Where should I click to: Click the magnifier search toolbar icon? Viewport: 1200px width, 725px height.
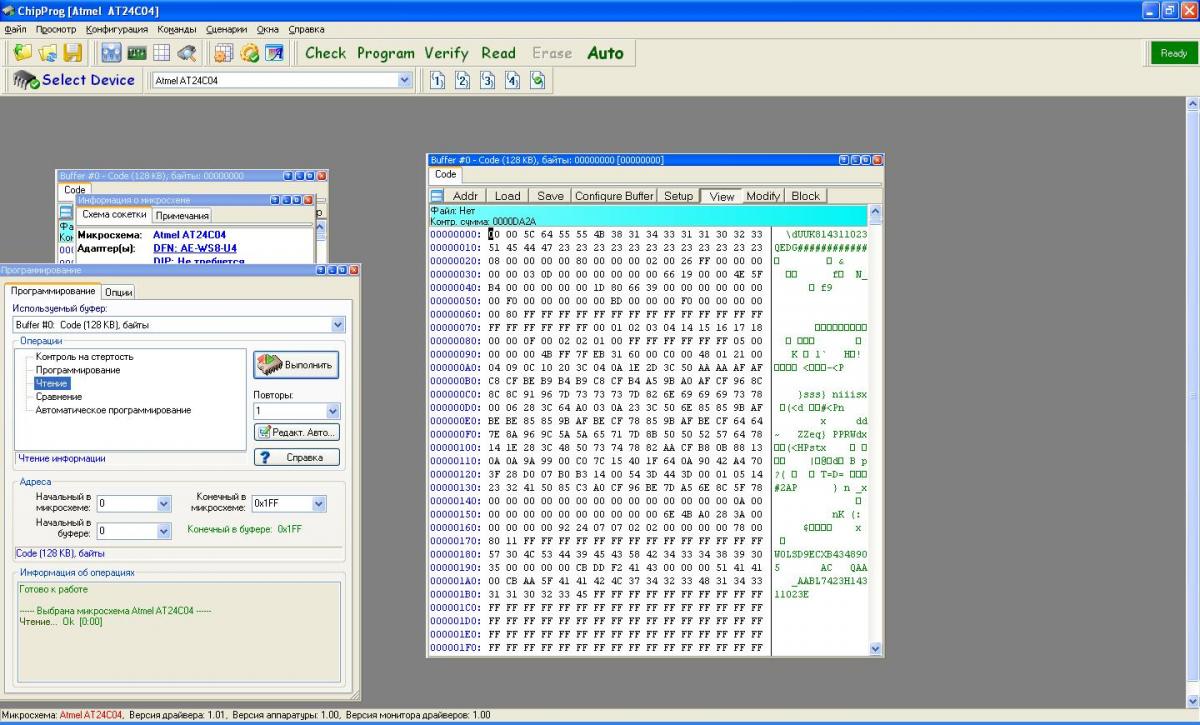[186, 53]
